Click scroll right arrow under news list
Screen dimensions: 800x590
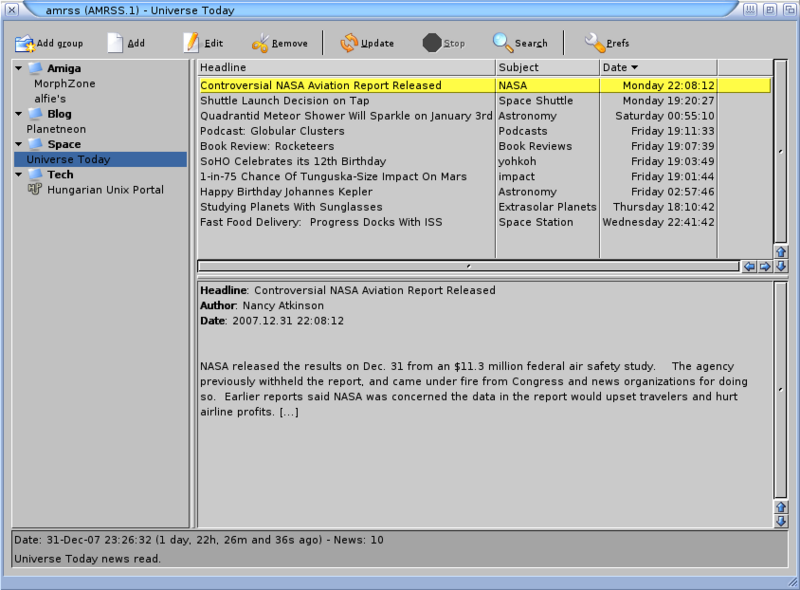click(x=764, y=266)
